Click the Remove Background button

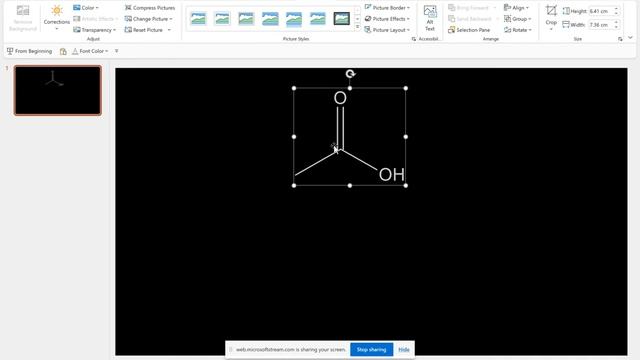[22, 17]
